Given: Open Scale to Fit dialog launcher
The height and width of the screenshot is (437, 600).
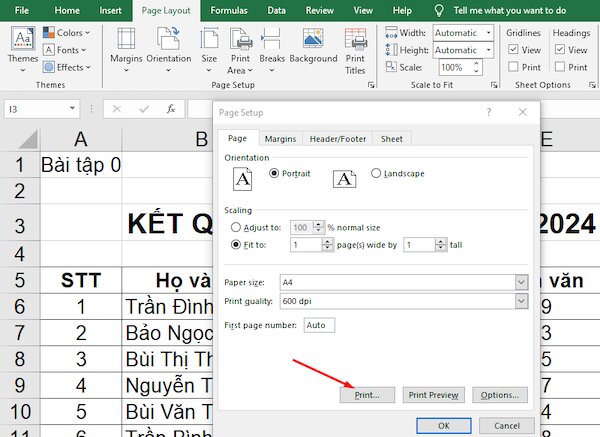Looking at the screenshot, I should [494, 85].
